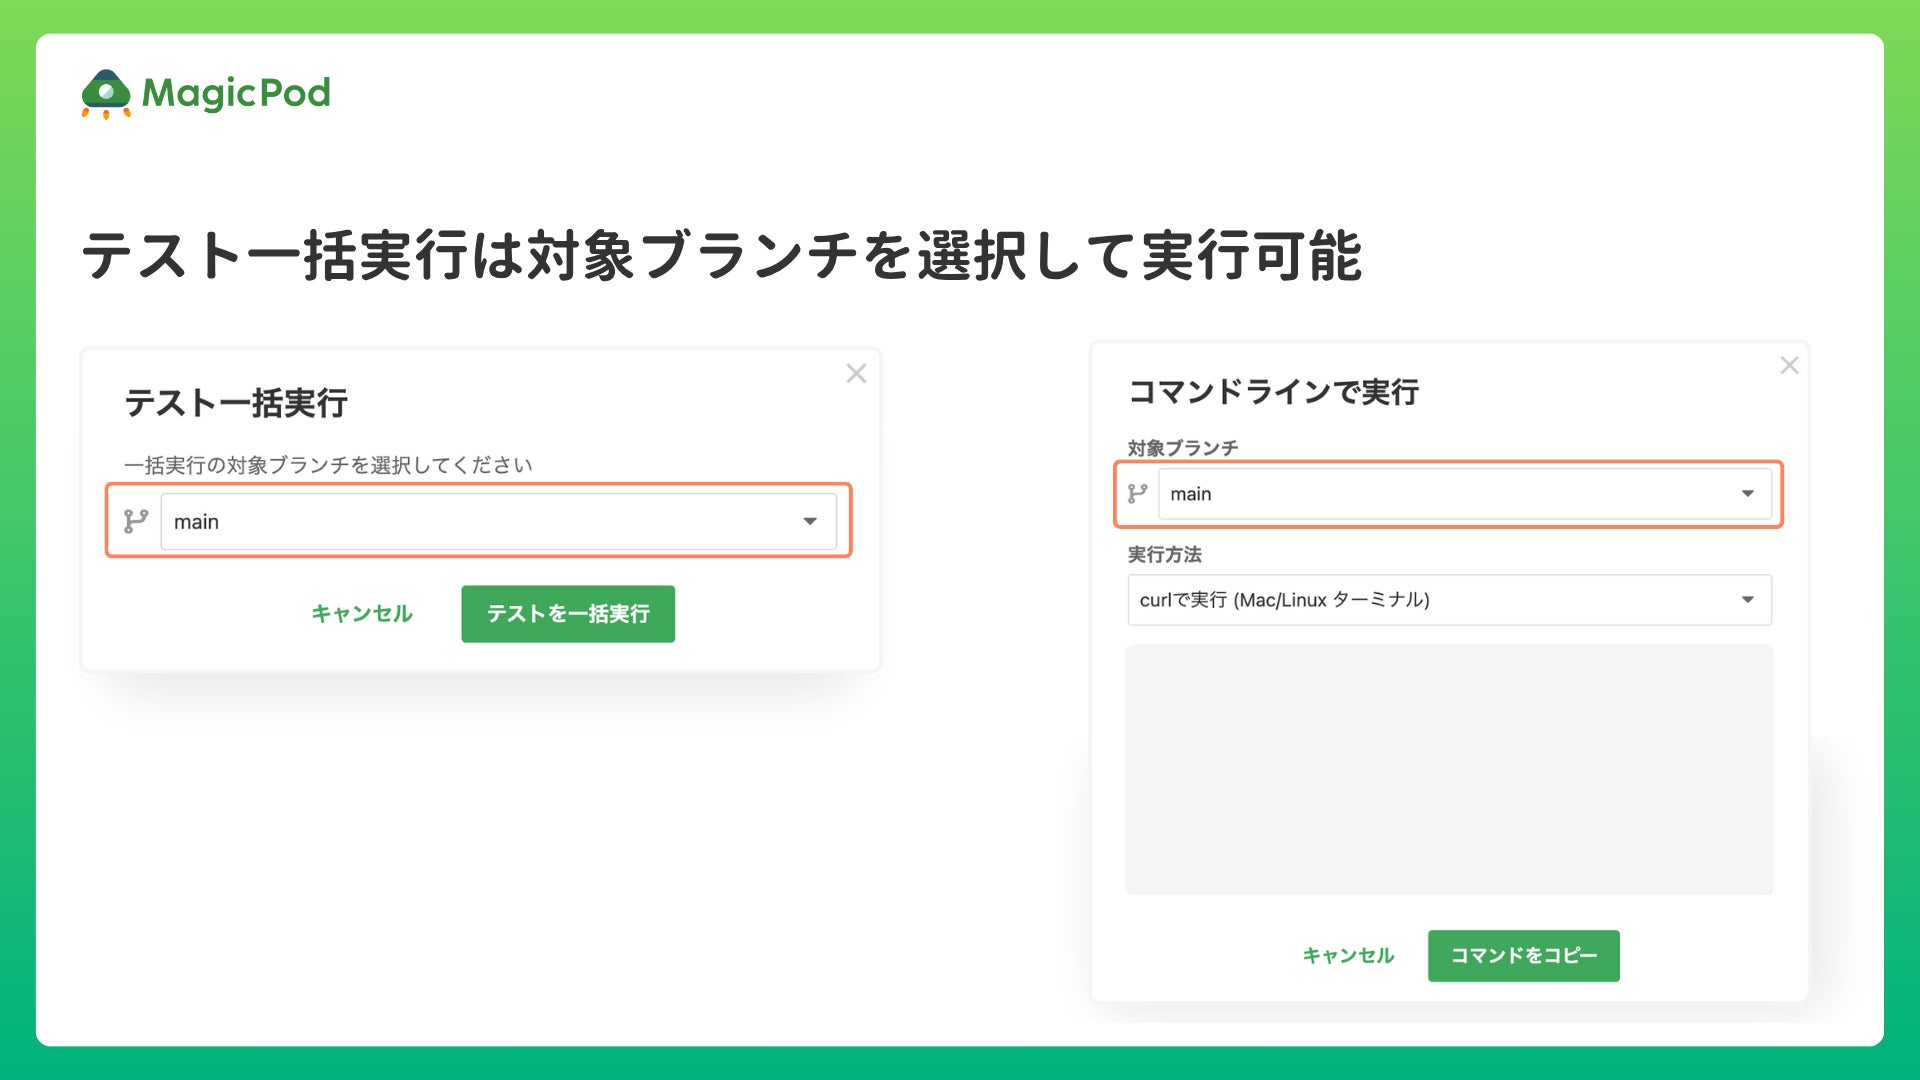Click dropdown arrow of batch-run branch selector
Viewport: 1920px width, 1080px height.
pos(810,522)
